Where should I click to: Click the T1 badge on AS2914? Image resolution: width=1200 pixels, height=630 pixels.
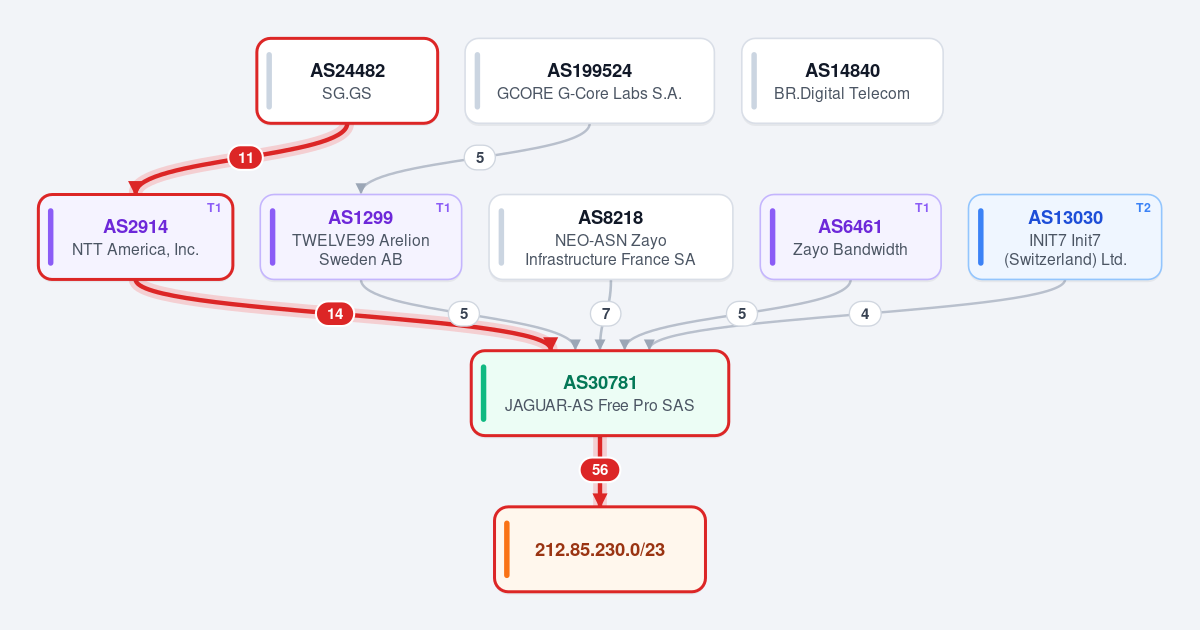click(x=214, y=208)
